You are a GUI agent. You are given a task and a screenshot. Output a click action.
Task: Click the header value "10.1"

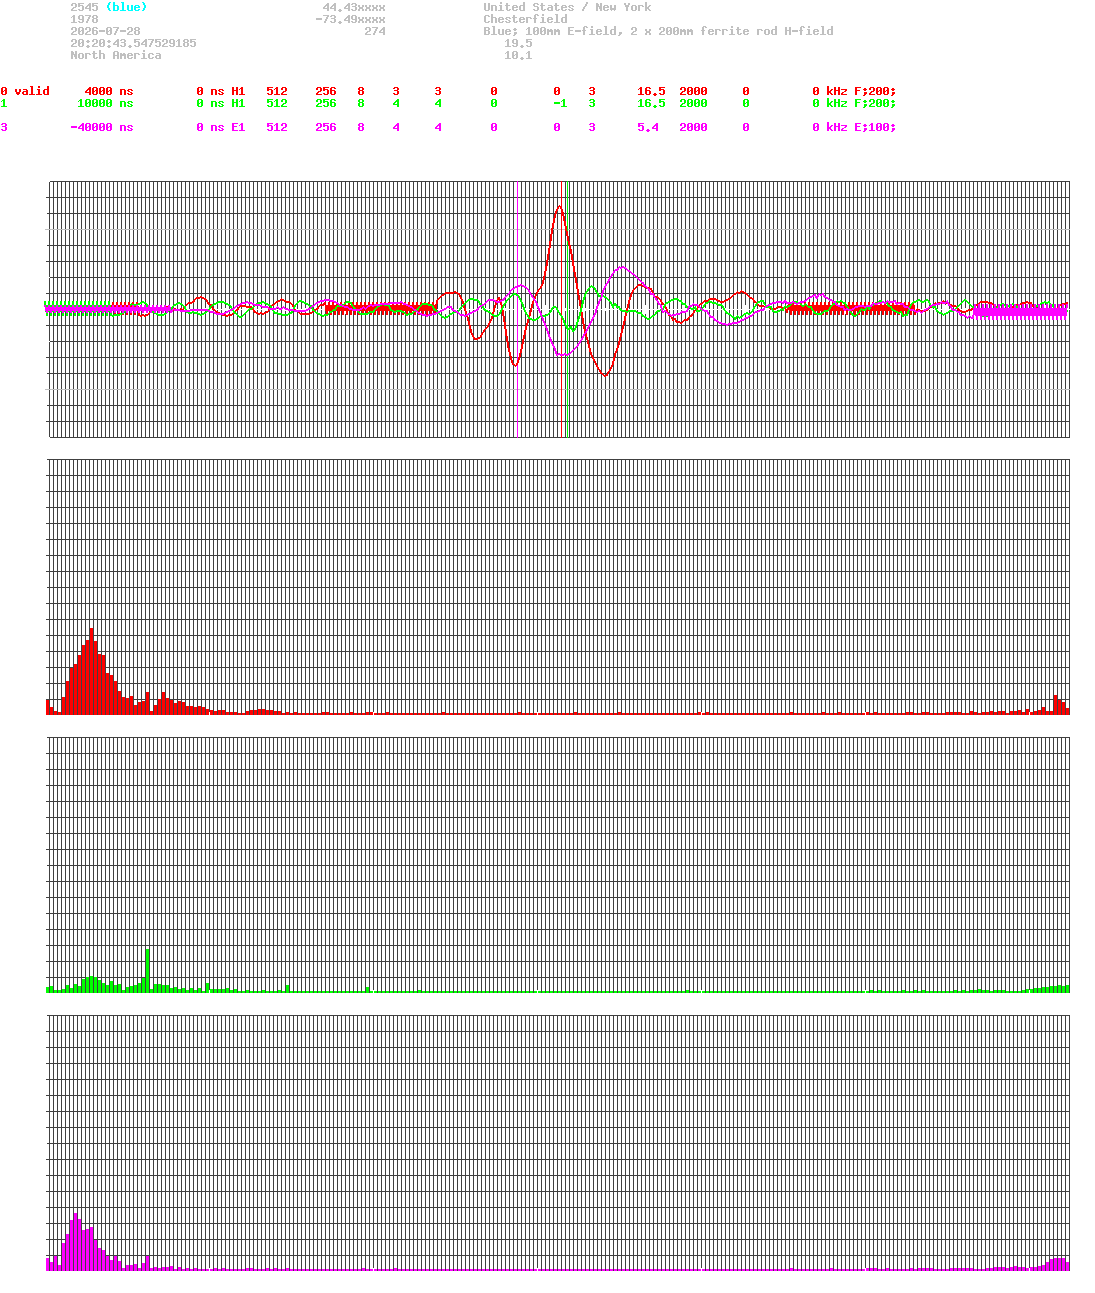518,55
